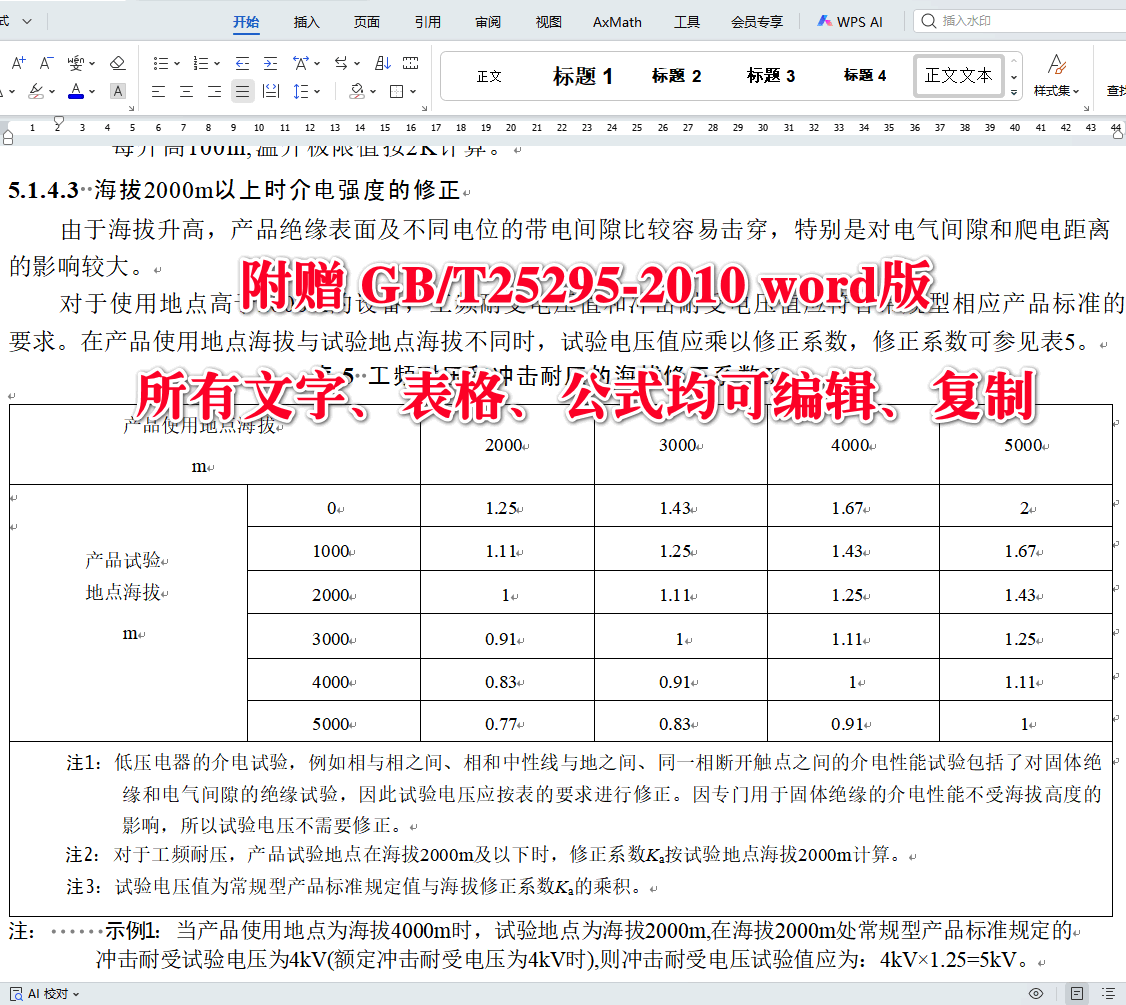1126x1005 pixels.
Task: Toggle justify alignment
Action: pos(242,90)
